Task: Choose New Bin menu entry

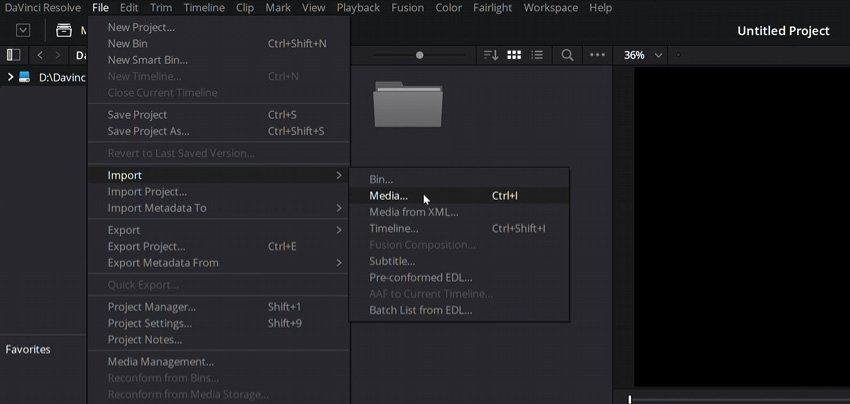Action: 218,43
